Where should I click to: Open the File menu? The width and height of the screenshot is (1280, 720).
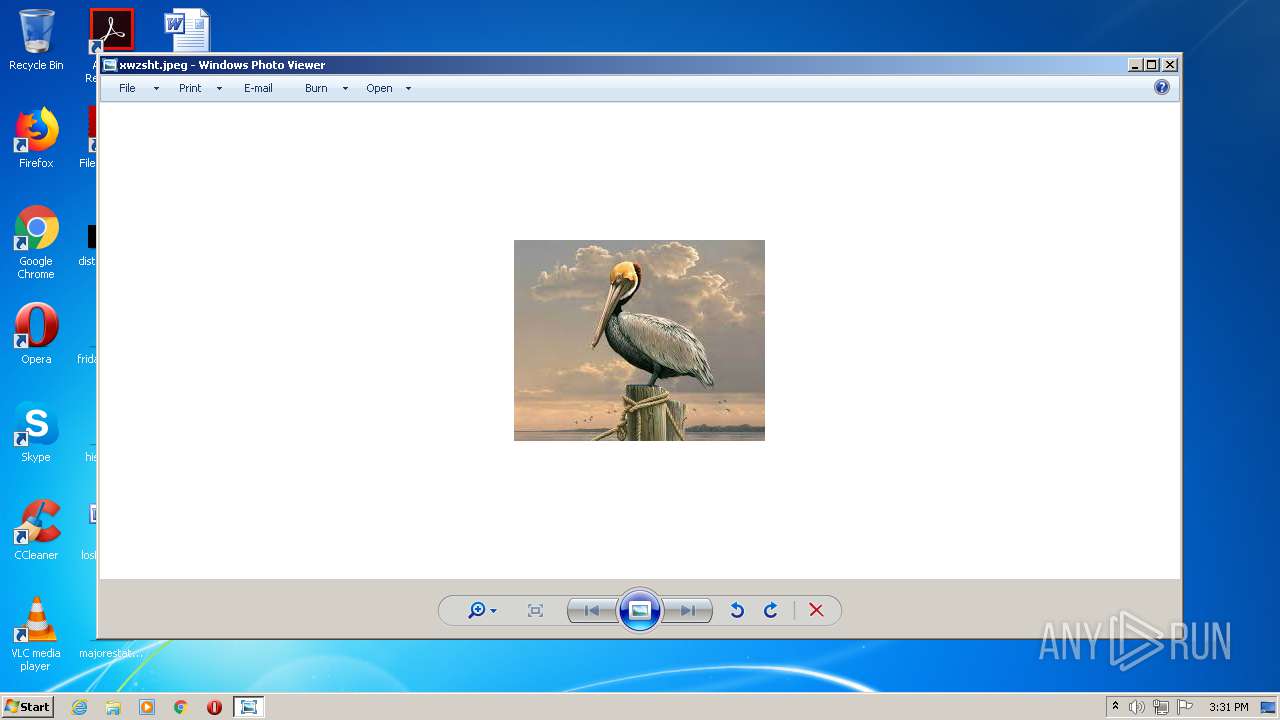127,88
